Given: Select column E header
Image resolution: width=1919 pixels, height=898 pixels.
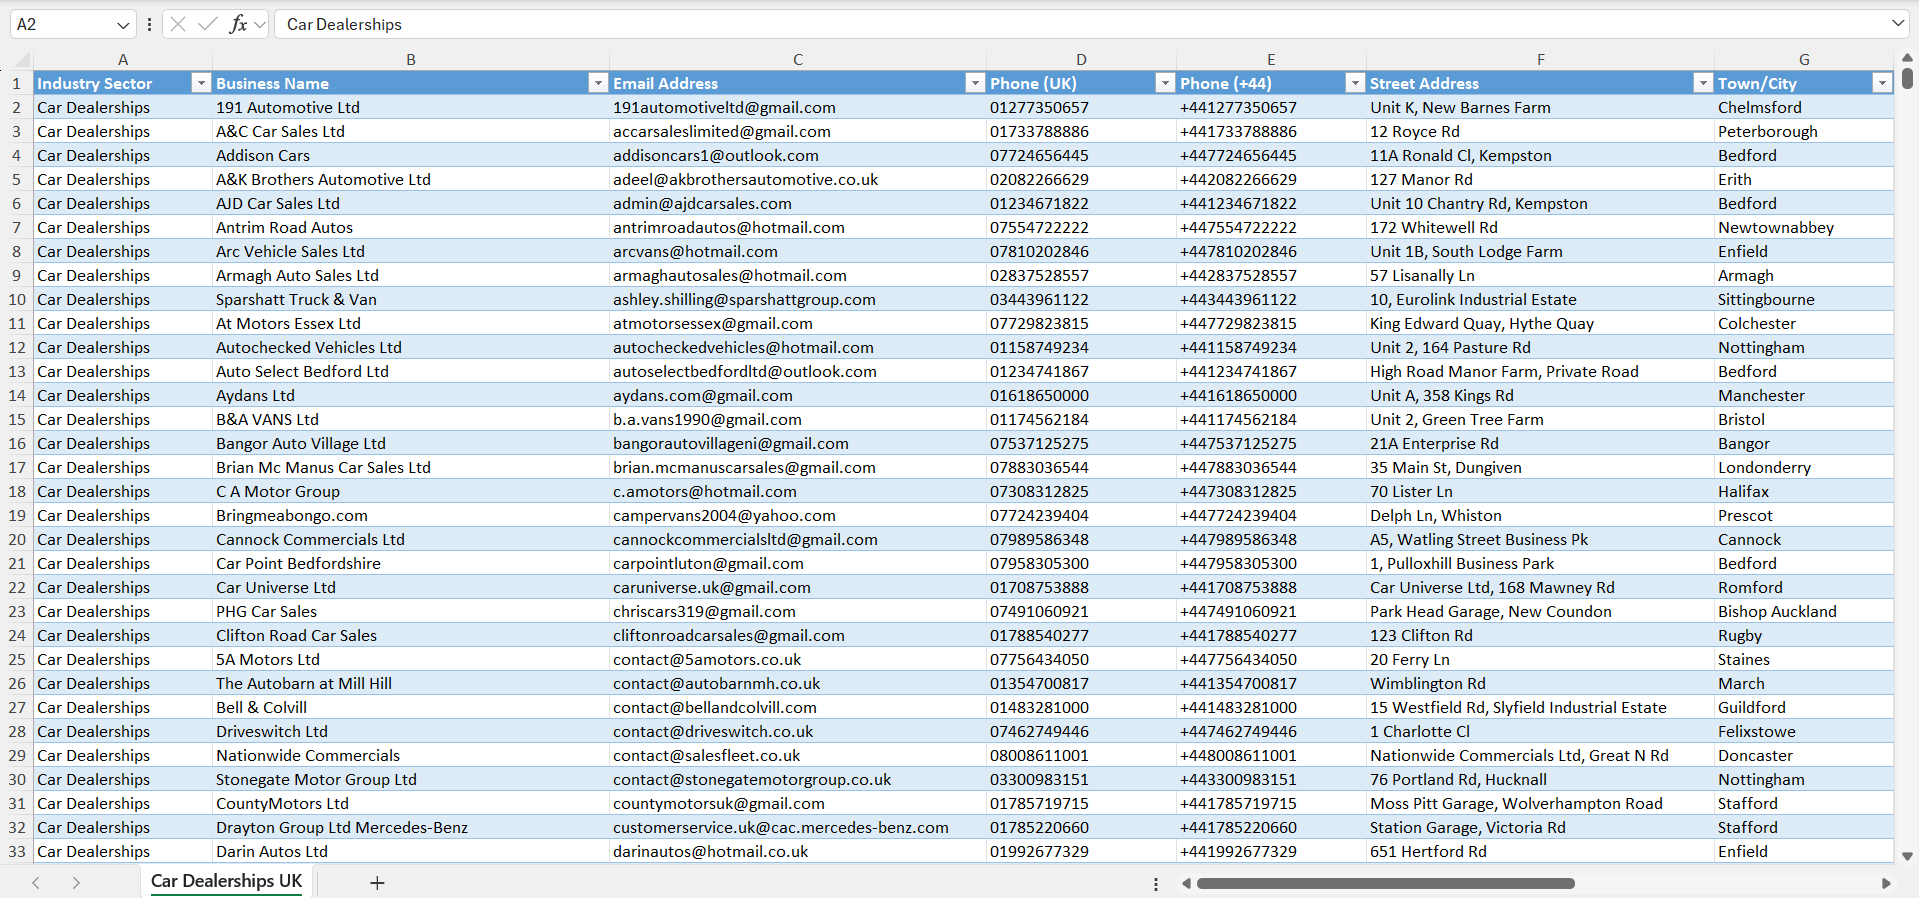Looking at the screenshot, I should coord(1271,59).
